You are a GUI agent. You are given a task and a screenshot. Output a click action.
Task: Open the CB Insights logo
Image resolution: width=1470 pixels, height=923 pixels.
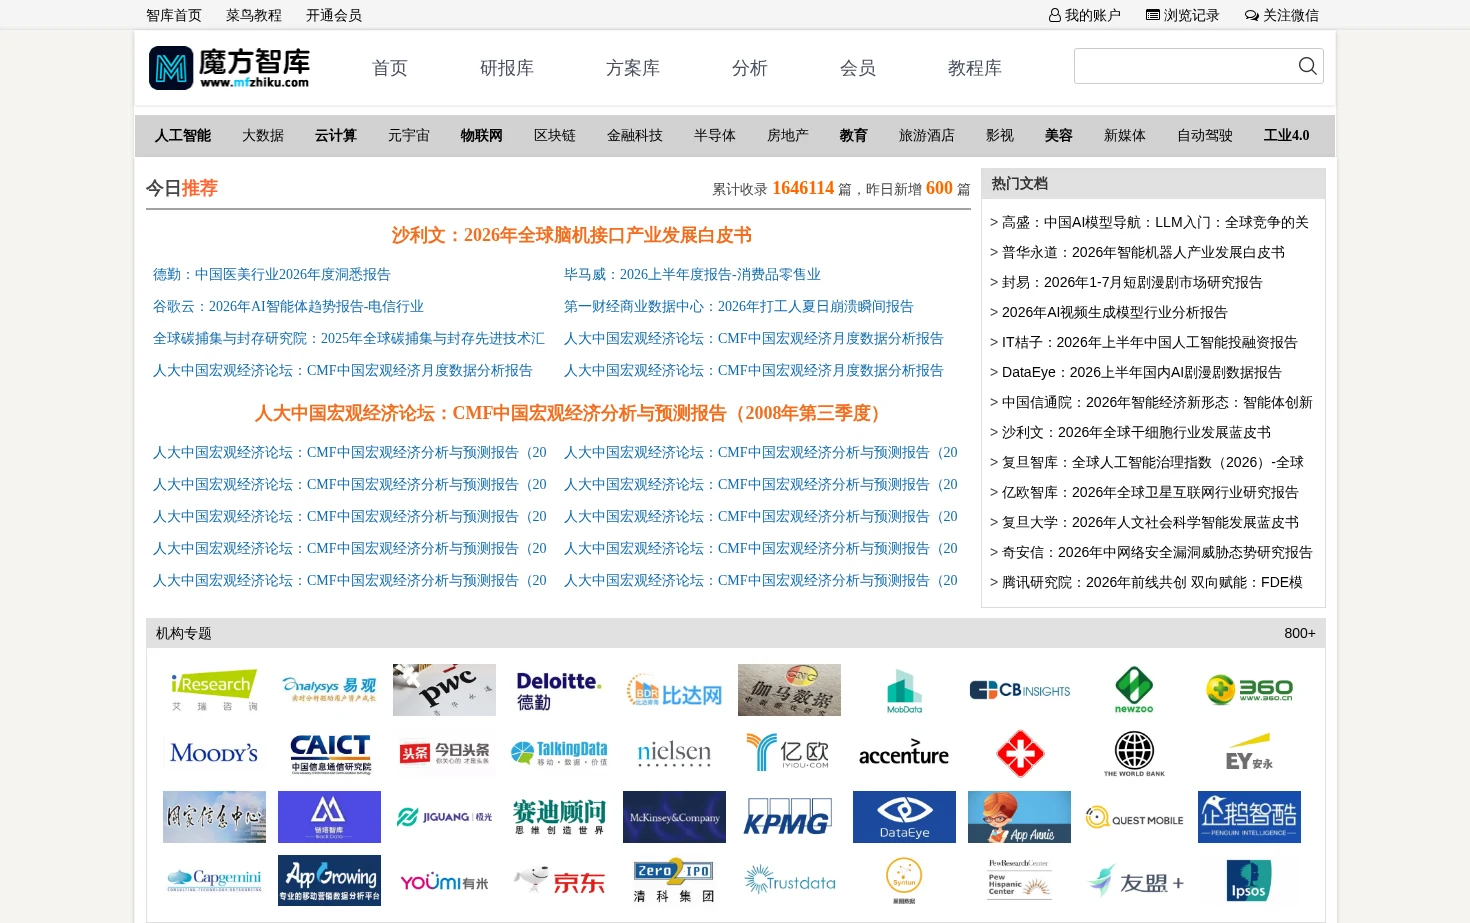(1019, 690)
